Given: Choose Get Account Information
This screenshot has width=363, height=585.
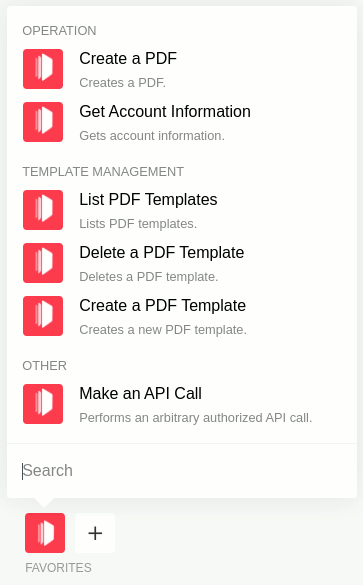Looking at the screenshot, I should (165, 112).
